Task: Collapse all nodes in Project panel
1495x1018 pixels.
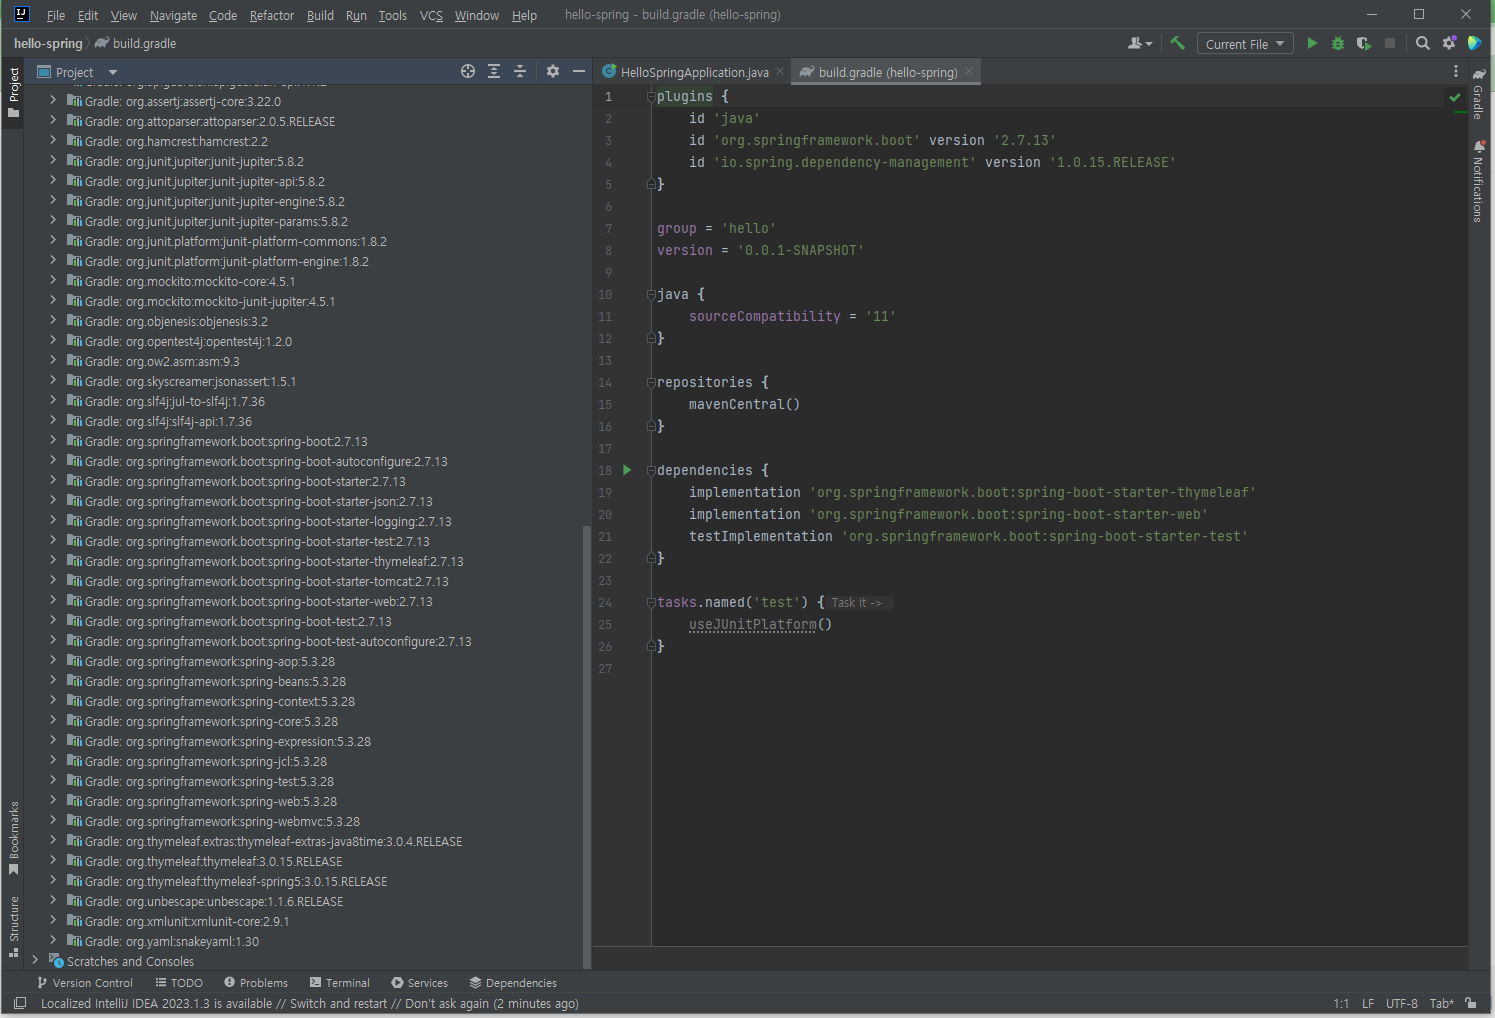Action: [520, 71]
